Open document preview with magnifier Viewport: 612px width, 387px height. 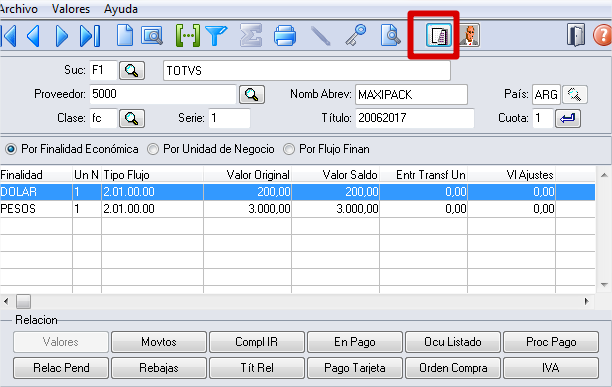[390, 35]
